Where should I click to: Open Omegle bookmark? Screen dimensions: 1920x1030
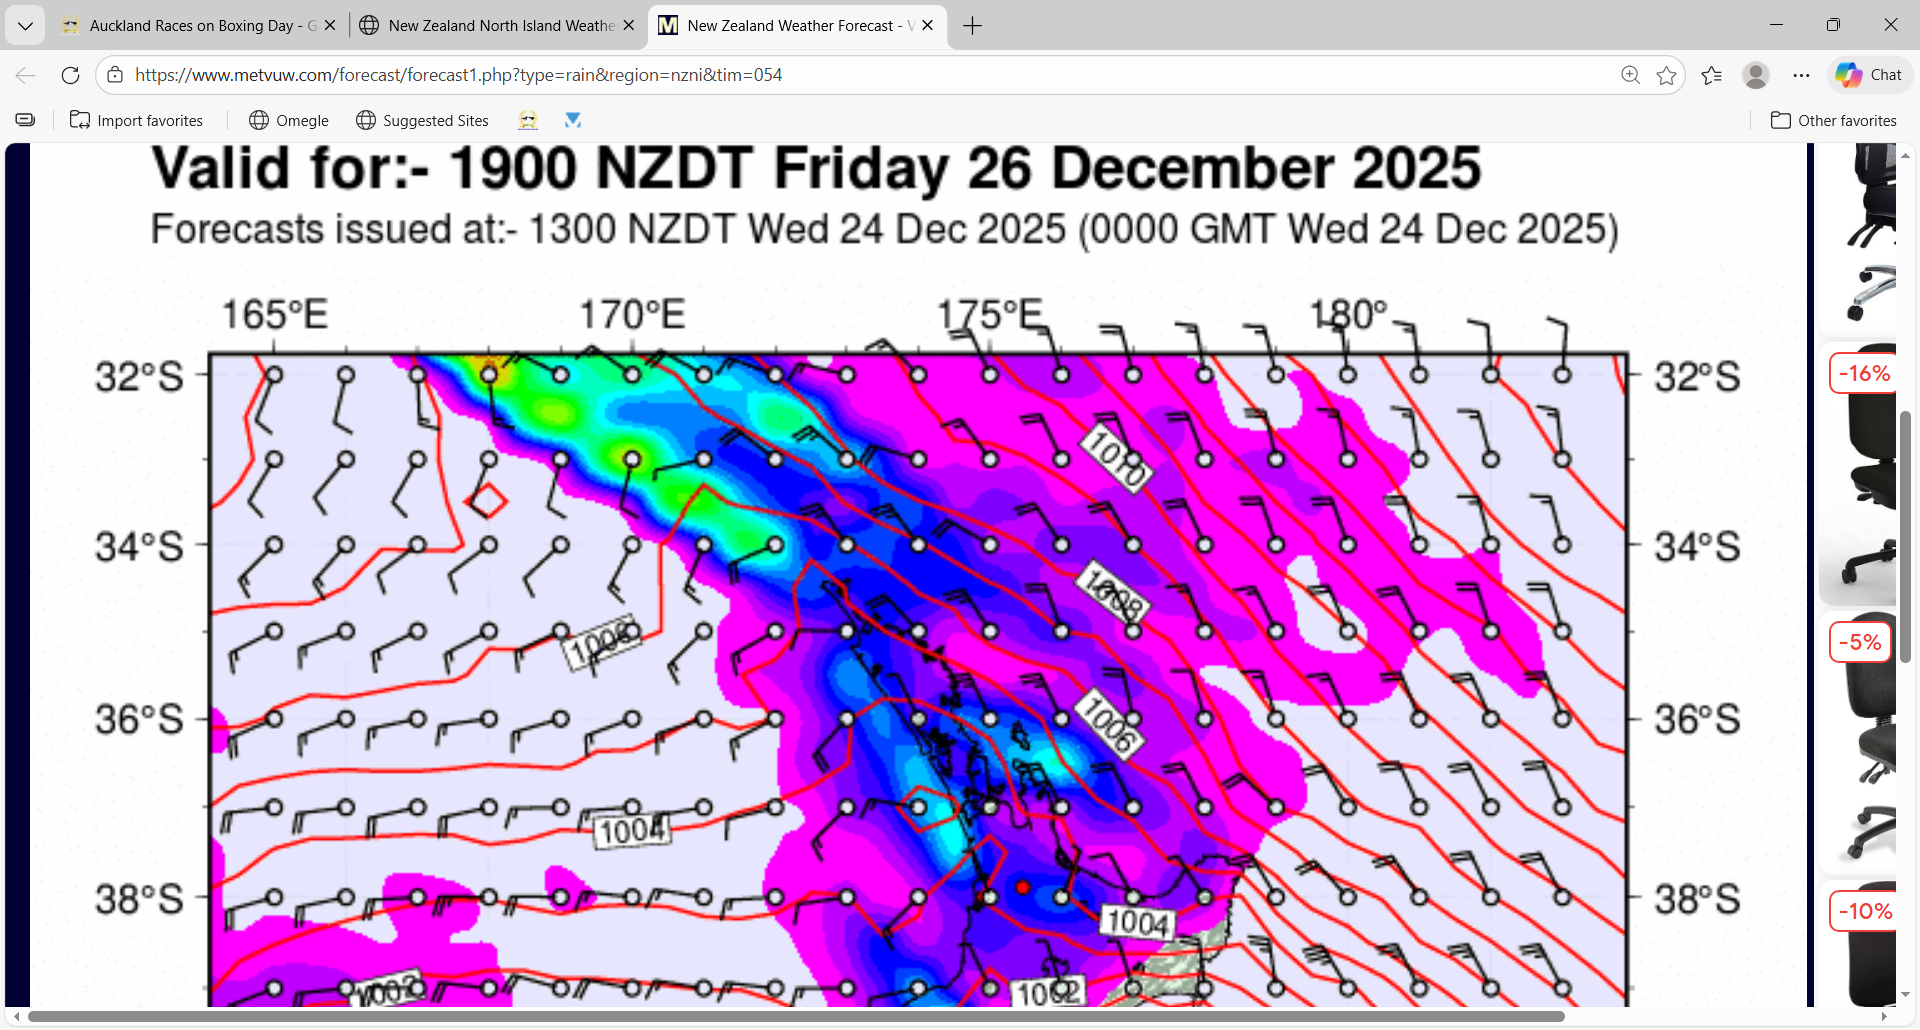pyautogui.click(x=289, y=120)
